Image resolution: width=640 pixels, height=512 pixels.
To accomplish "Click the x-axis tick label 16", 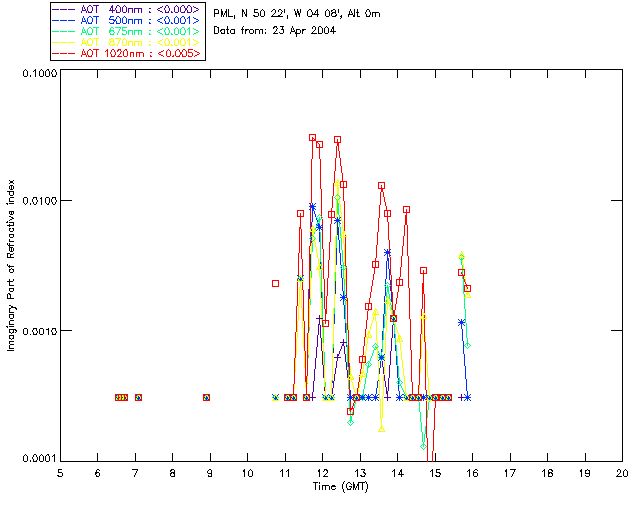I will point(473,473).
